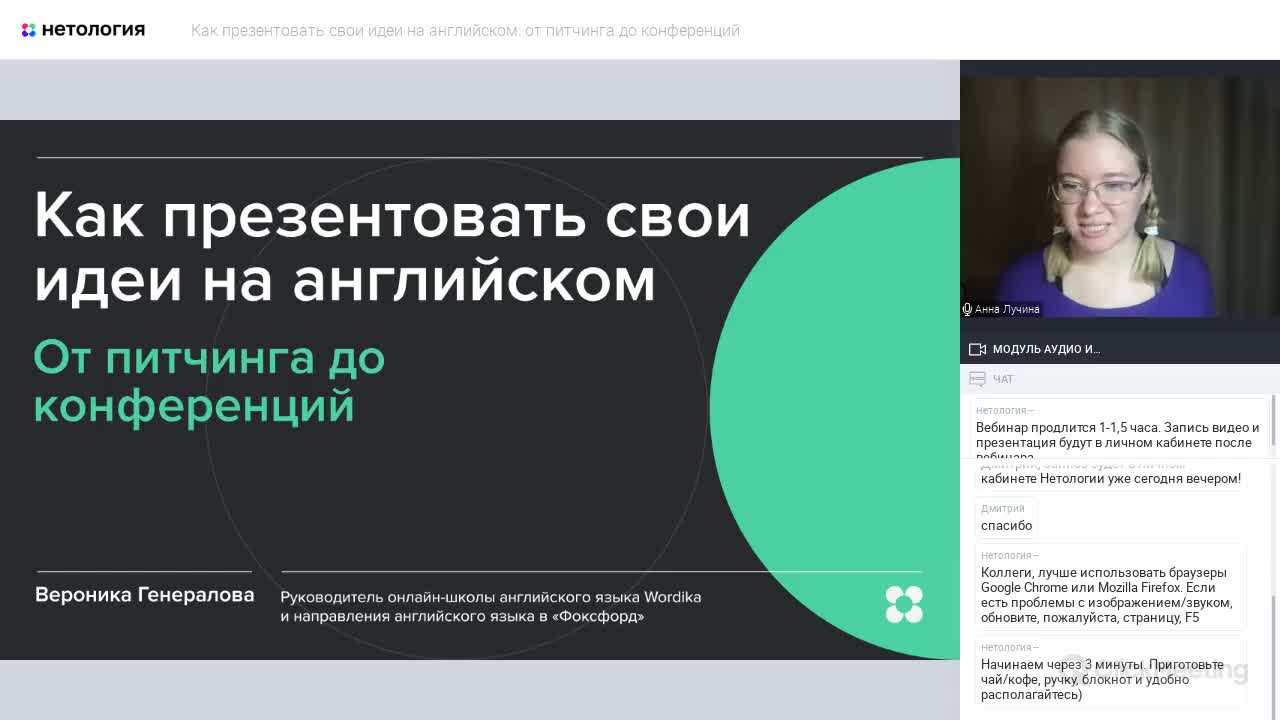Viewport: 1280px width, 720px height.
Task: Click Анна Лучина's webcam video
Action: click(x=1120, y=198)
